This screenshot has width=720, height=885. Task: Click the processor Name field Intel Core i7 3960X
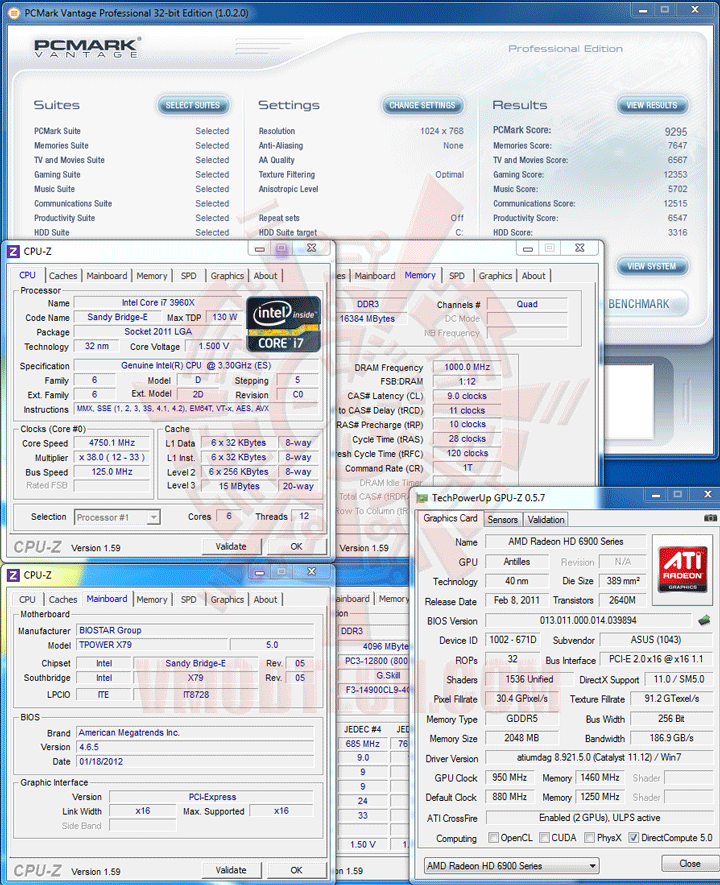coord(159,303)
